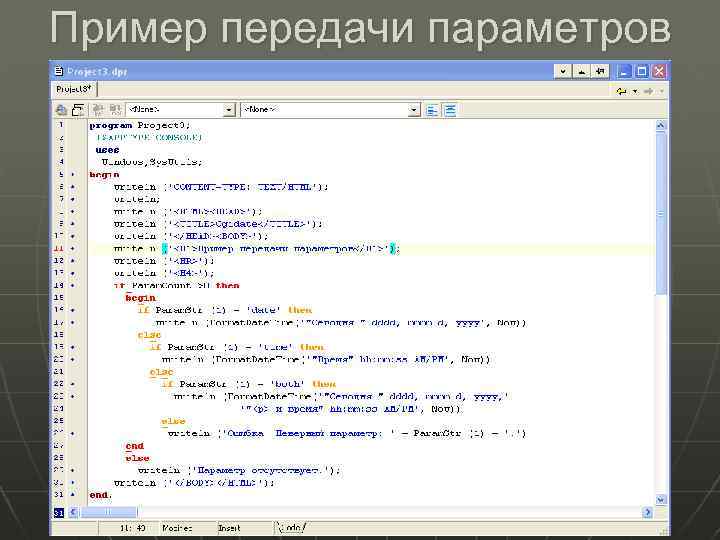Toggle breakpoint dot on final end. line
The width and height of the screenshot is (720, 540).
coord(73,495)
